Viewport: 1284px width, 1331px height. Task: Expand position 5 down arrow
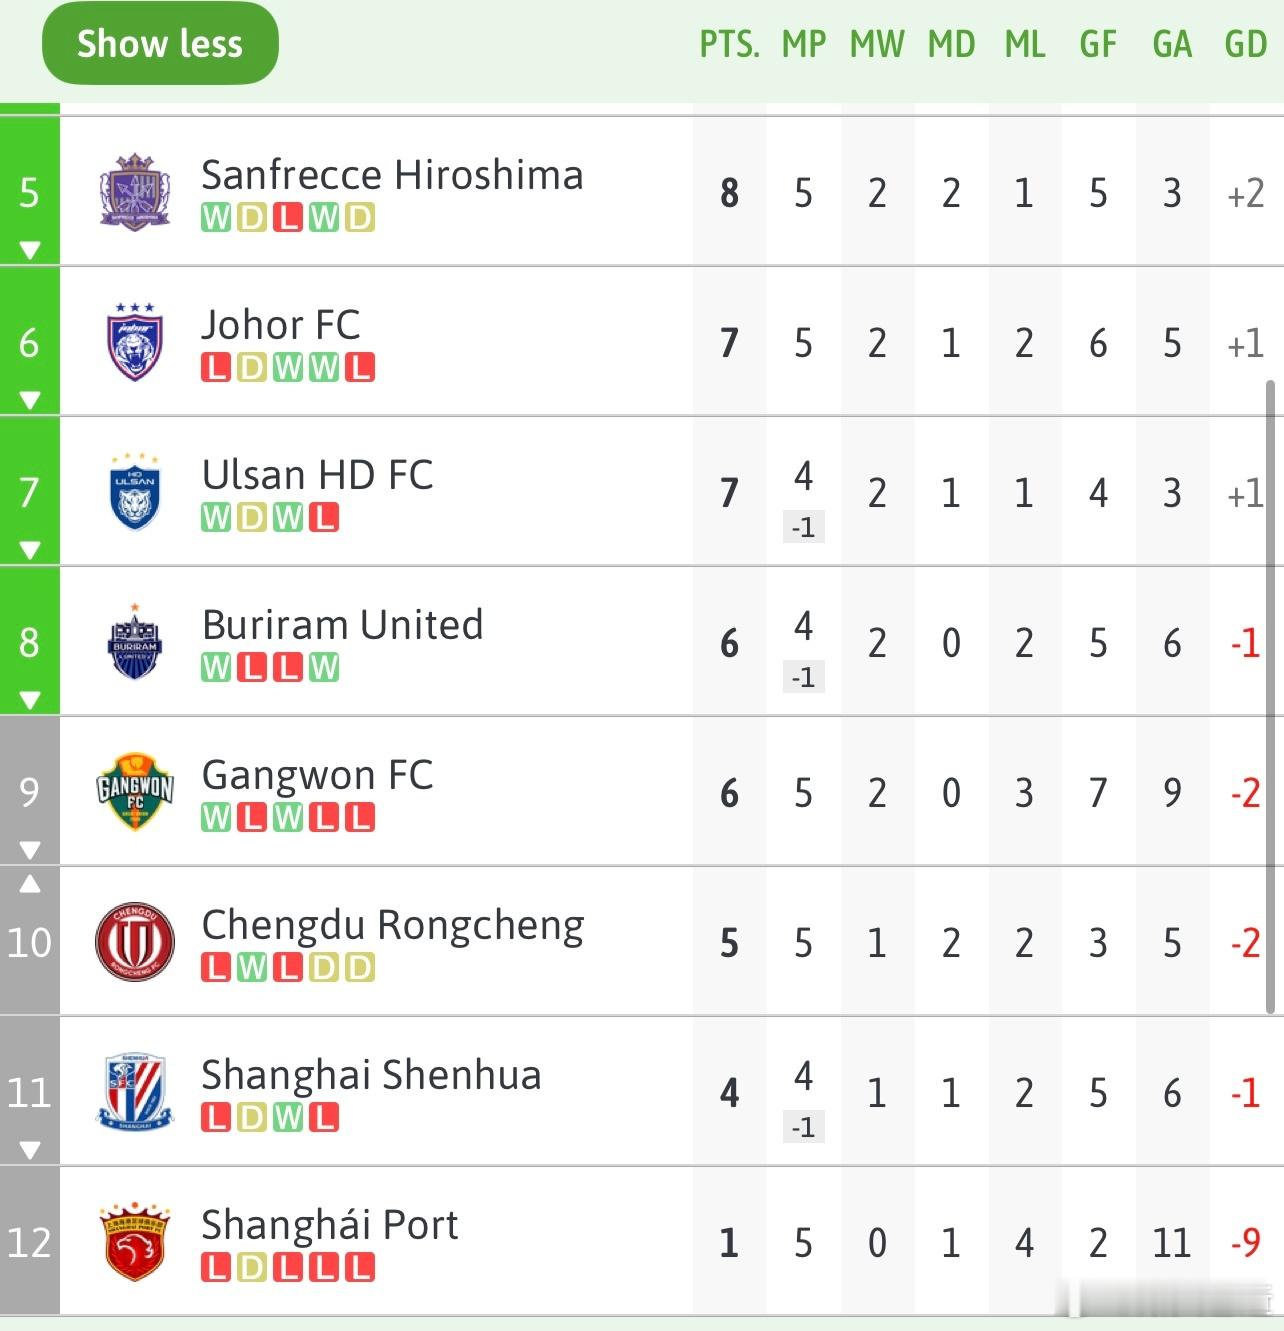pos(30,250)
